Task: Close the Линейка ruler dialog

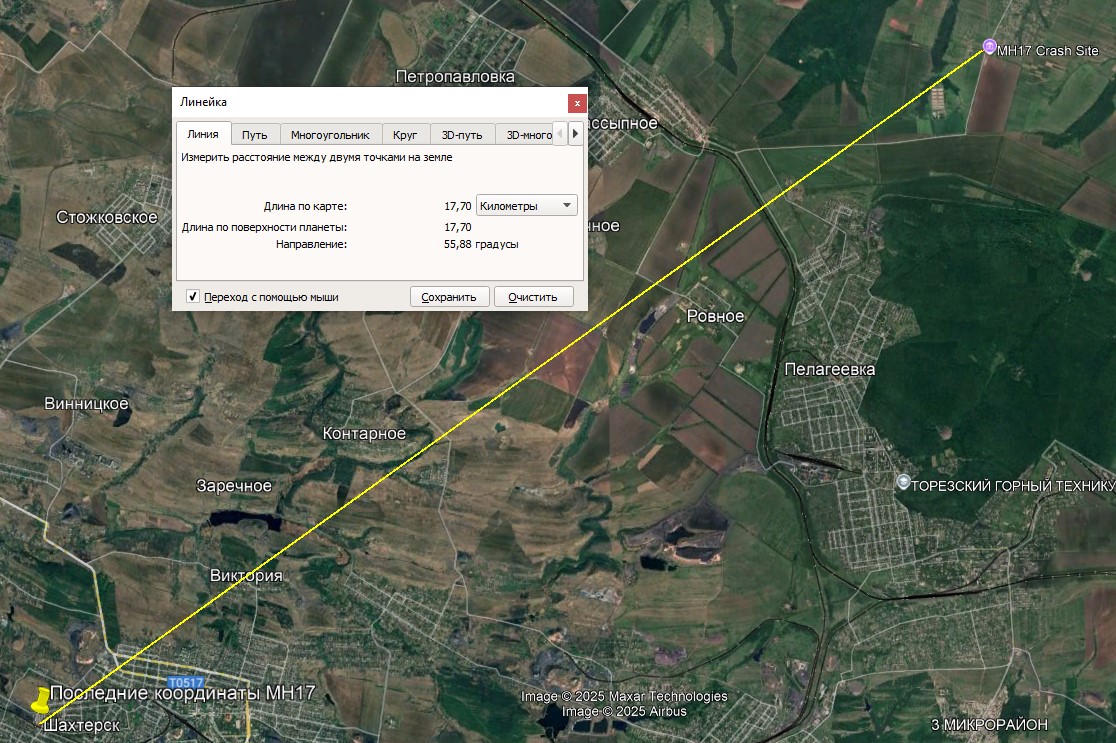Action: pos(577,103)
